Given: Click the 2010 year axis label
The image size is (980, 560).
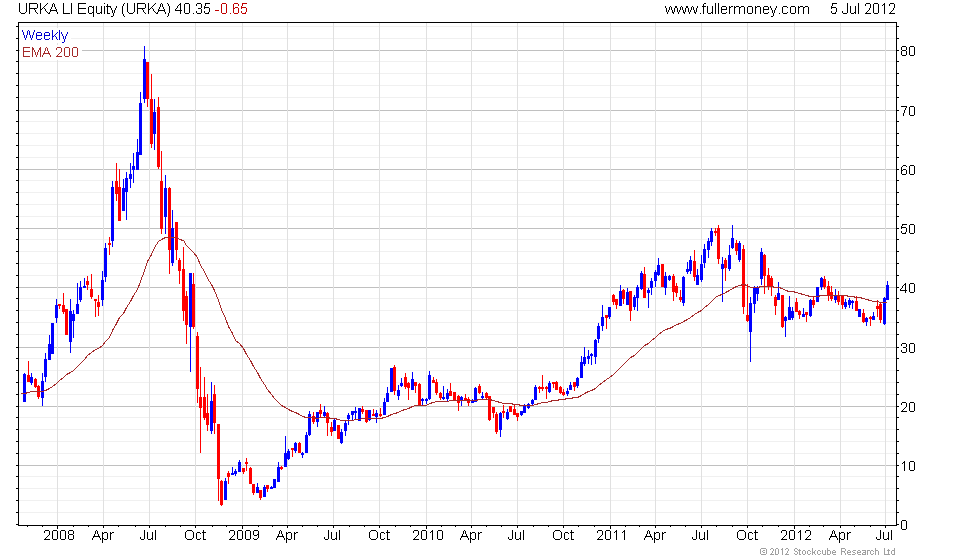Looking at the screenshot, I should click(x=428, y=536).
